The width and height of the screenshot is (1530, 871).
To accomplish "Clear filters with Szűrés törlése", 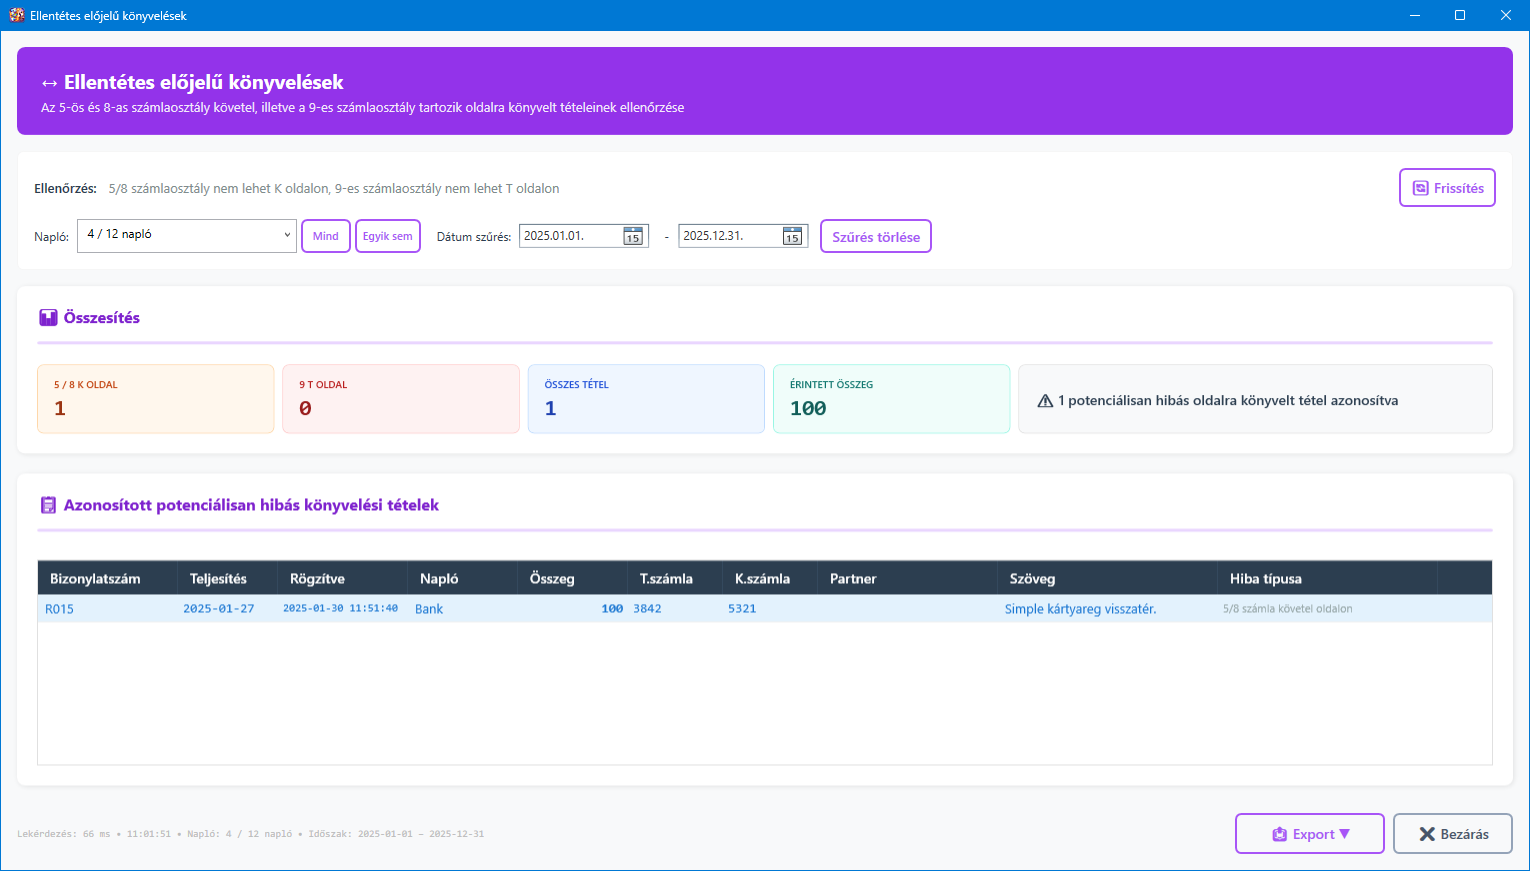I will coord(875,237).
